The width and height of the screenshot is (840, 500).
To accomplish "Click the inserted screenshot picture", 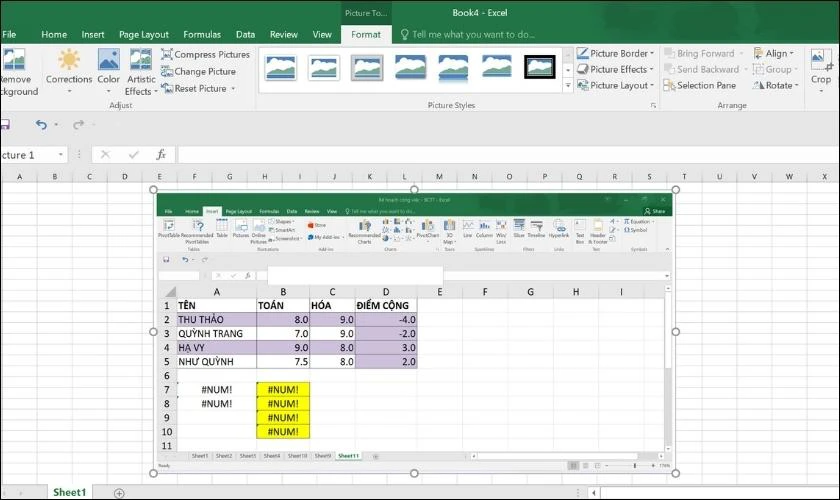I will (414, 331).
